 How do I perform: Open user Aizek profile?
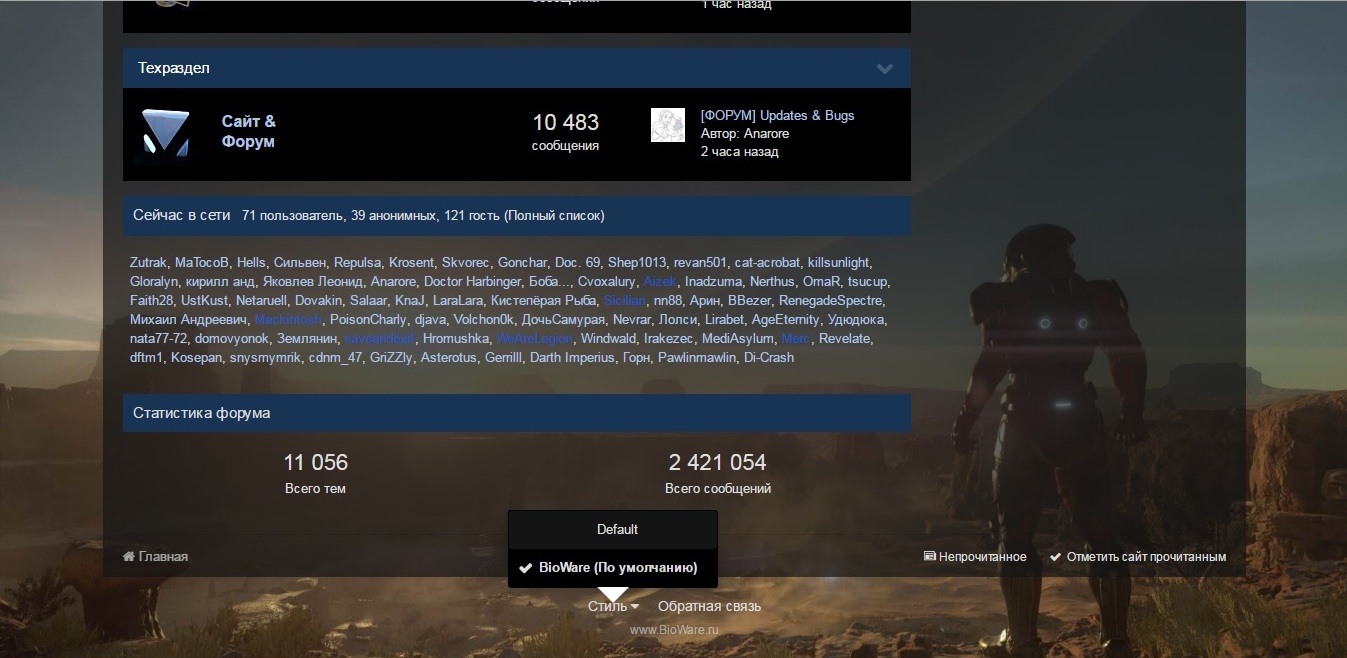(659, 282)
